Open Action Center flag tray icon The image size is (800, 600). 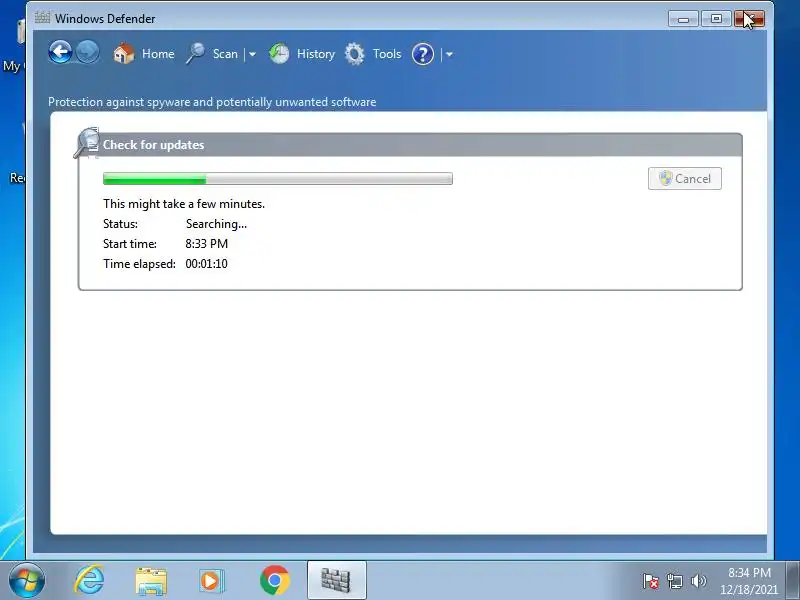(651, 581)
